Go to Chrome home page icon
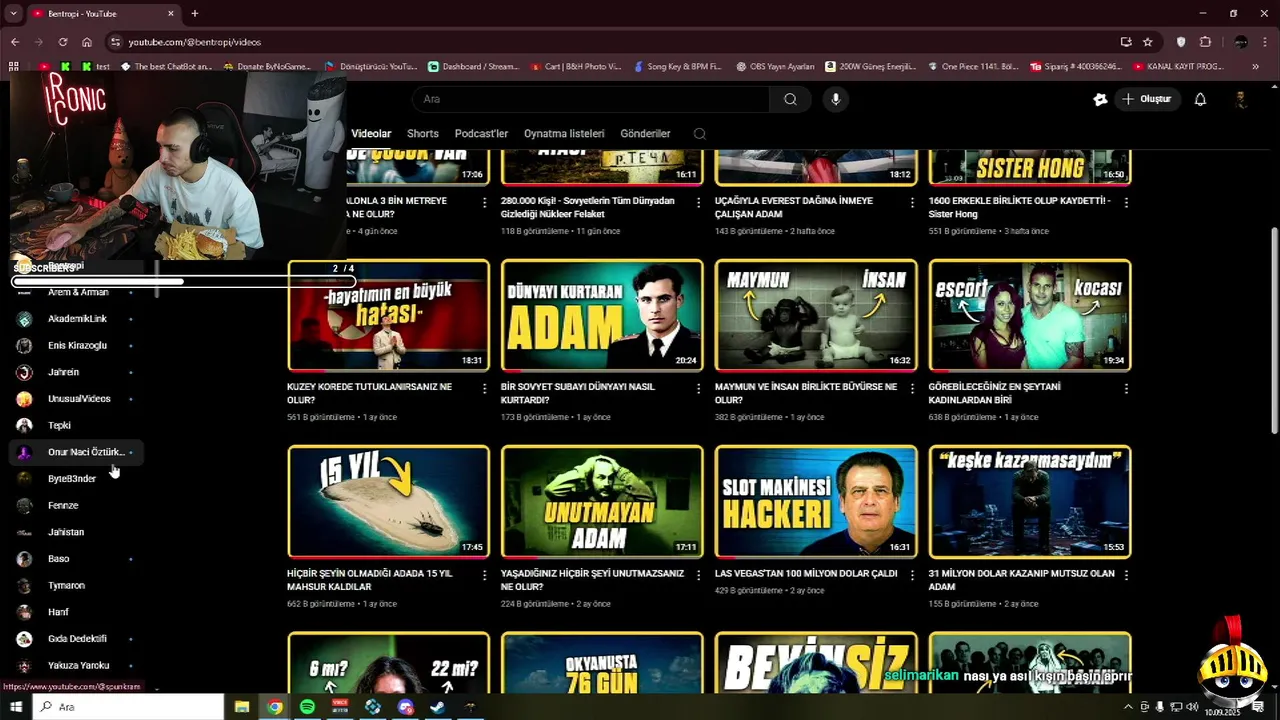 [87, 42]
